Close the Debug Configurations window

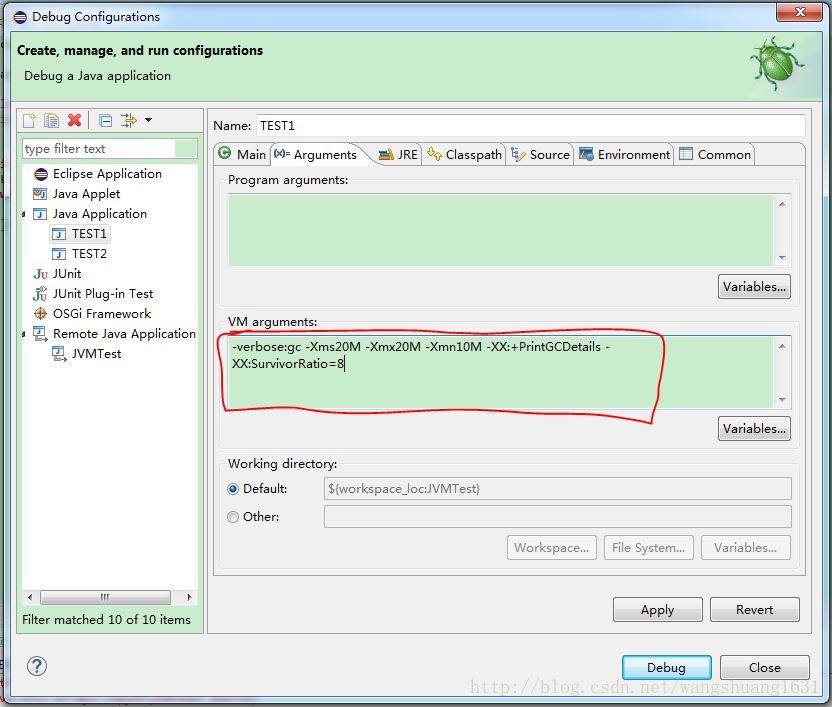[x=800, y=12]
